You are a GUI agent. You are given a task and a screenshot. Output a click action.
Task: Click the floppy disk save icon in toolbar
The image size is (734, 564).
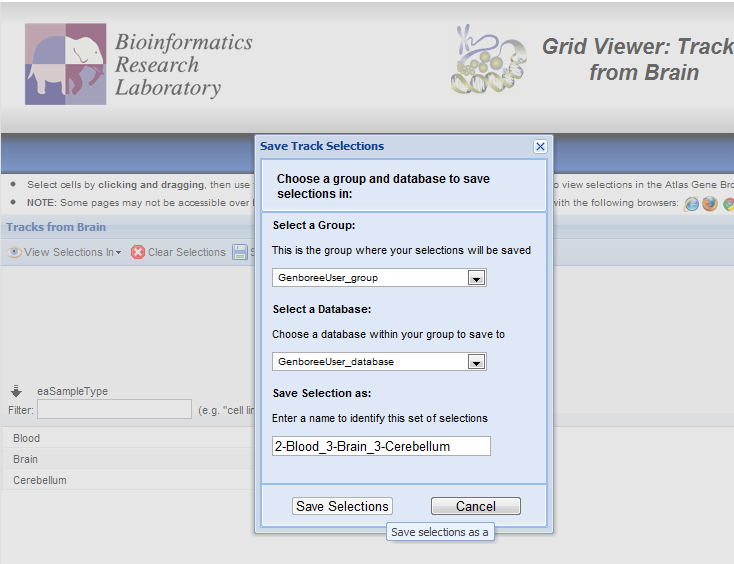(x=240, y=252)
